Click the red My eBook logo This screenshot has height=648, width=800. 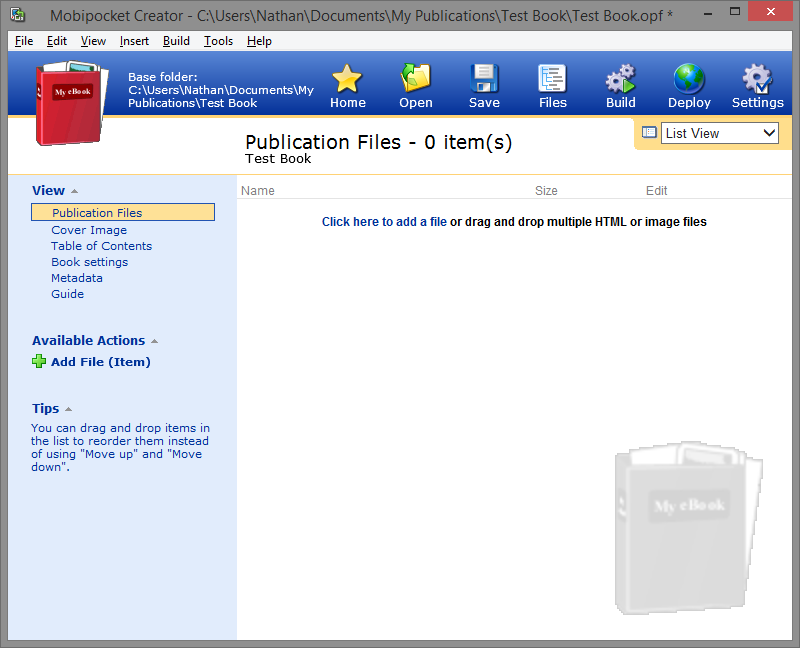pyautogui.click(x=71, y=103)
